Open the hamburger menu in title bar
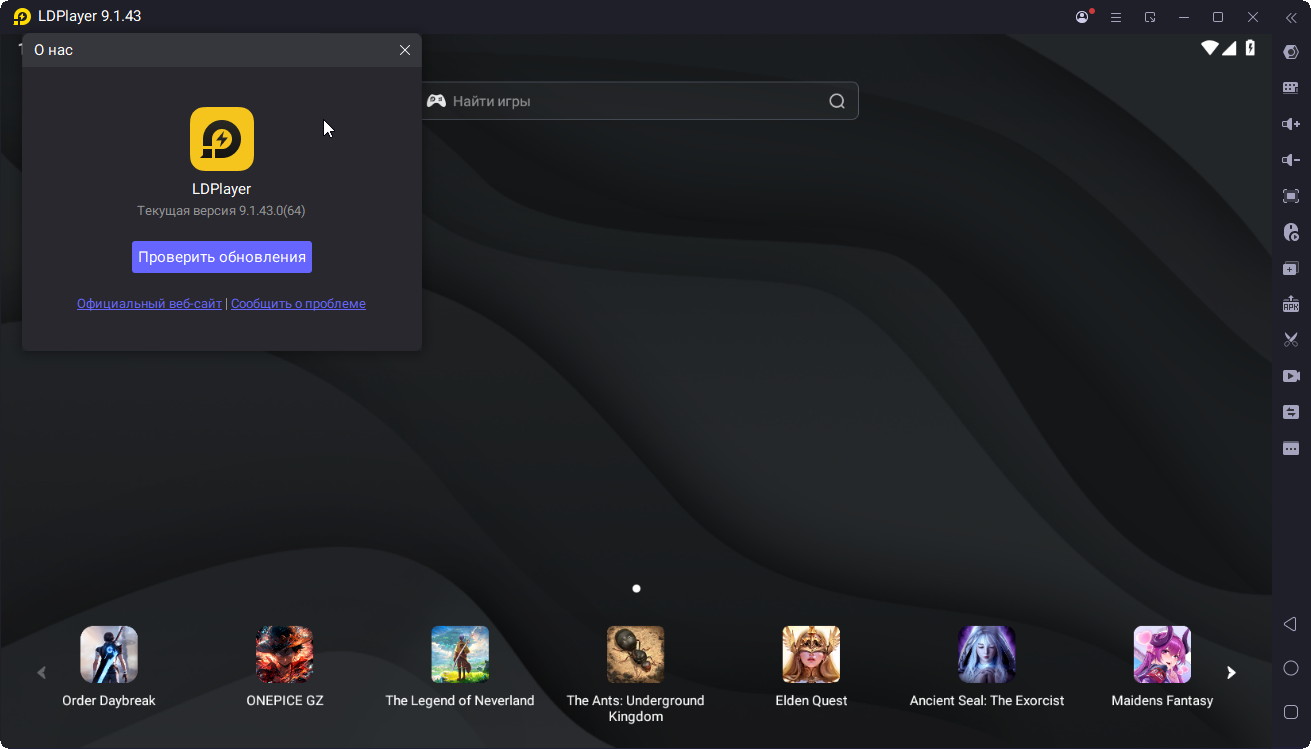This screenshot has width=1311, height=749. tap(1116, 17)
